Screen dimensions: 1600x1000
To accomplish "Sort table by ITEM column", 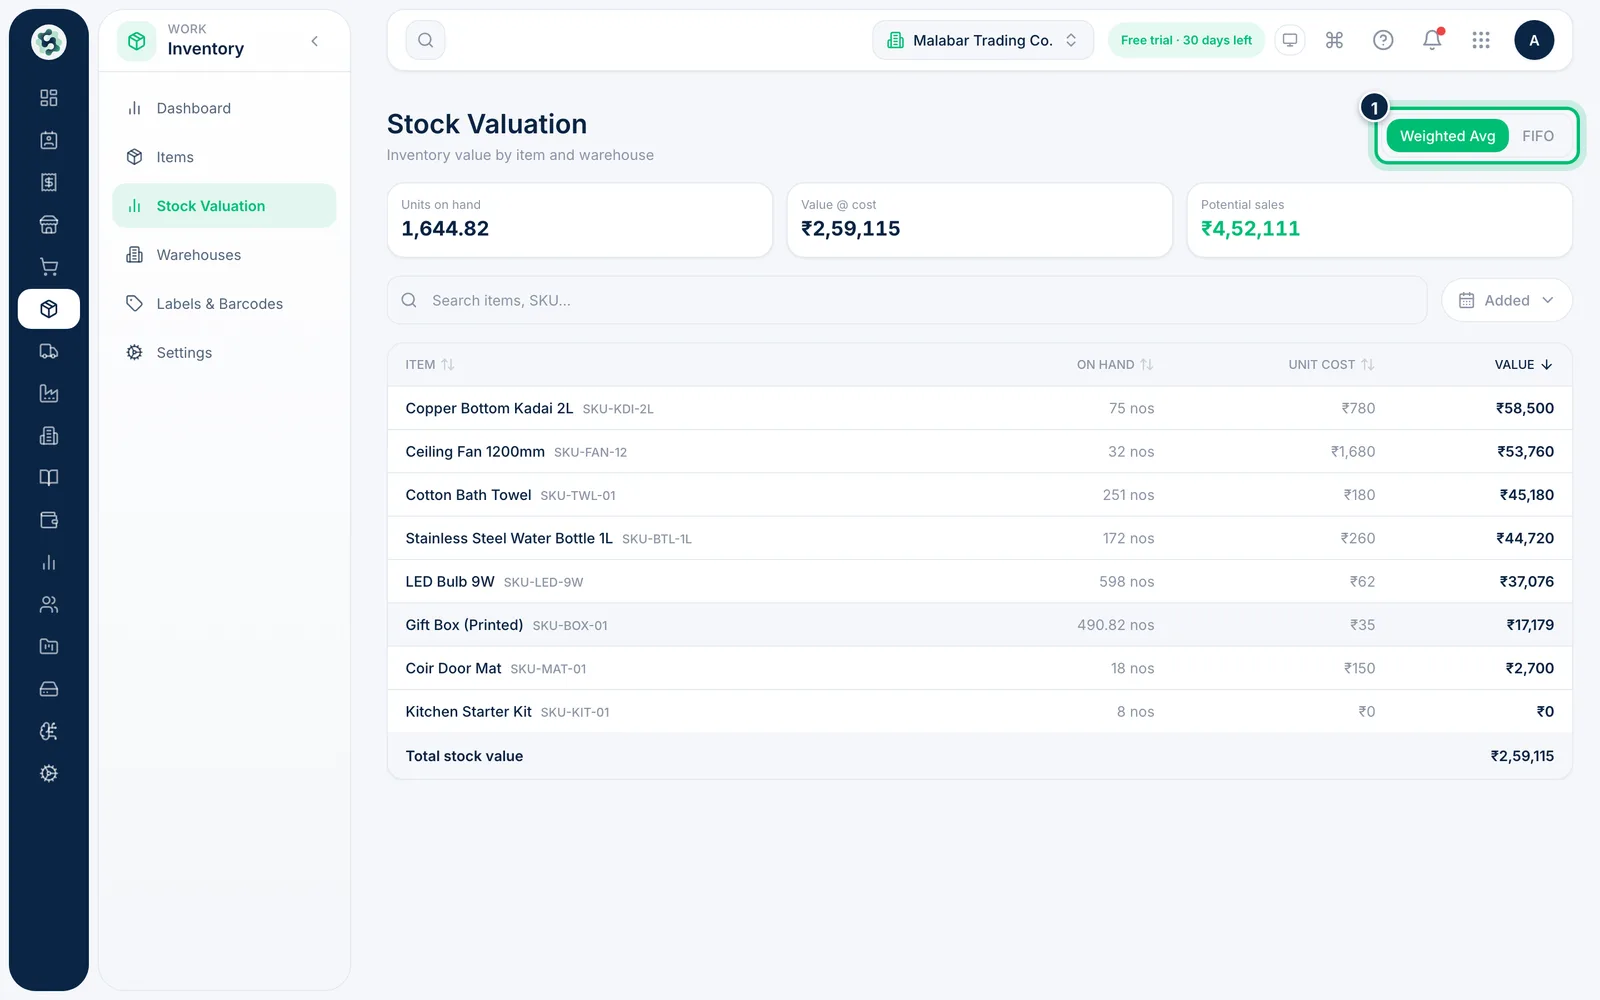I will pos(430,365).
